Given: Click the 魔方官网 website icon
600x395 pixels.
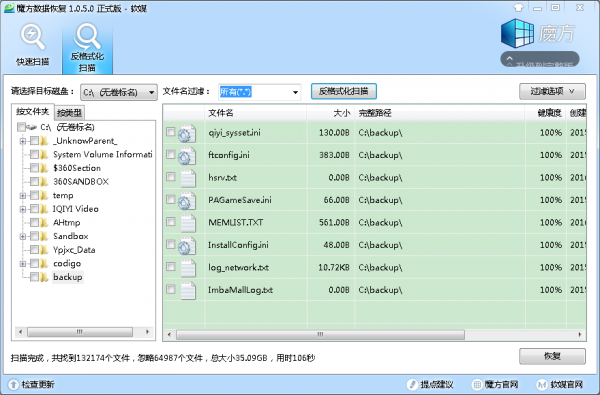Looking at the screenshot, I should [477, 384].
